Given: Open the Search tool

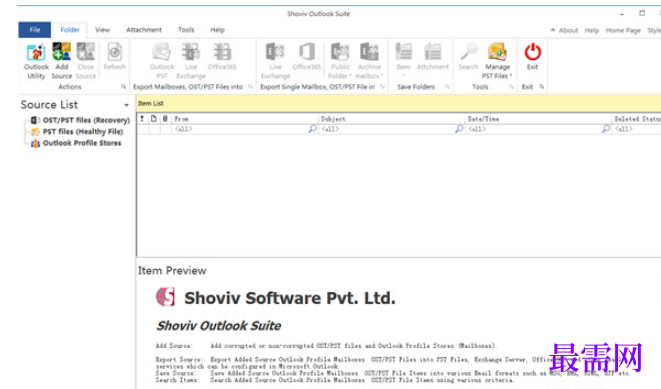Looking at the screenshot, I should (x=468, y=56).
